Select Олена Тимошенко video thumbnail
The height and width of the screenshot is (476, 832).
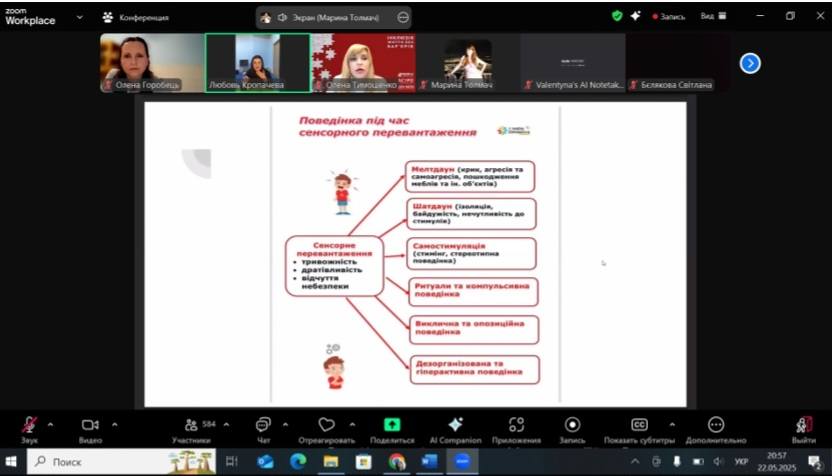point(363,62)
